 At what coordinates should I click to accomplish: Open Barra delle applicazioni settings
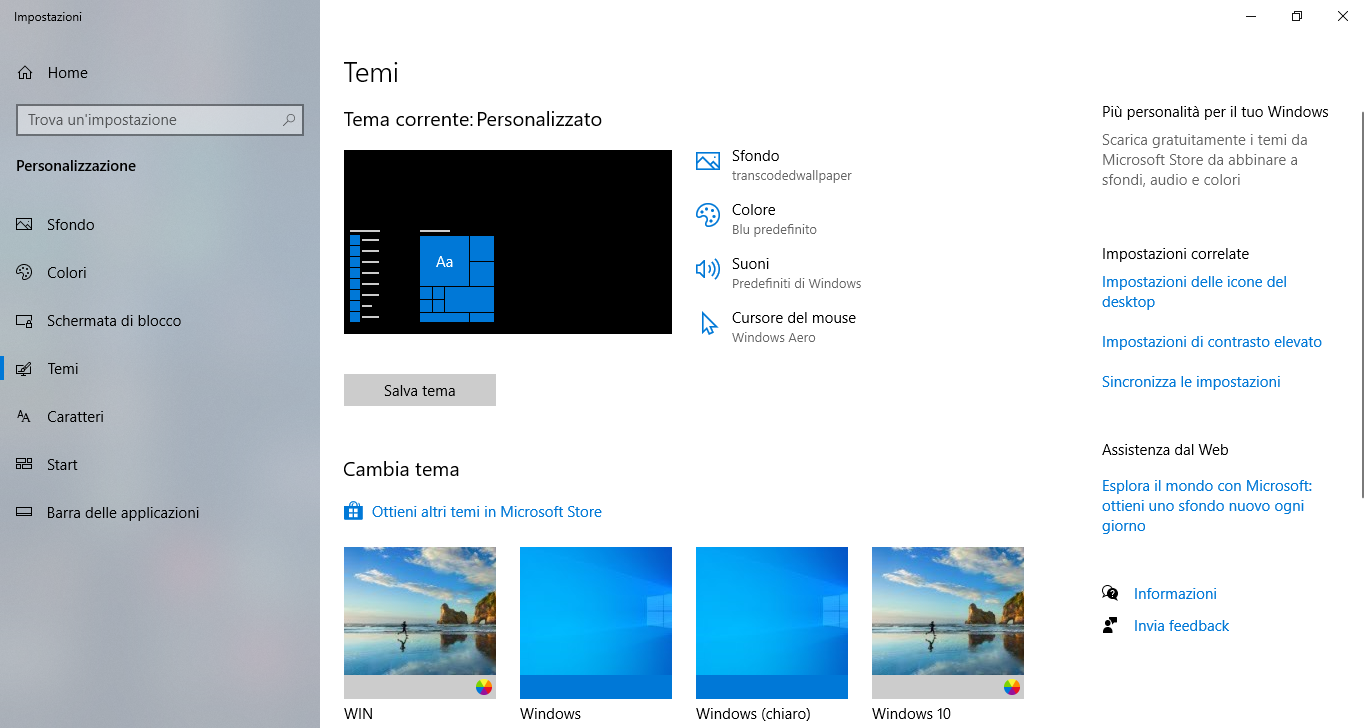pyautogui.click(x=160, y=513)
